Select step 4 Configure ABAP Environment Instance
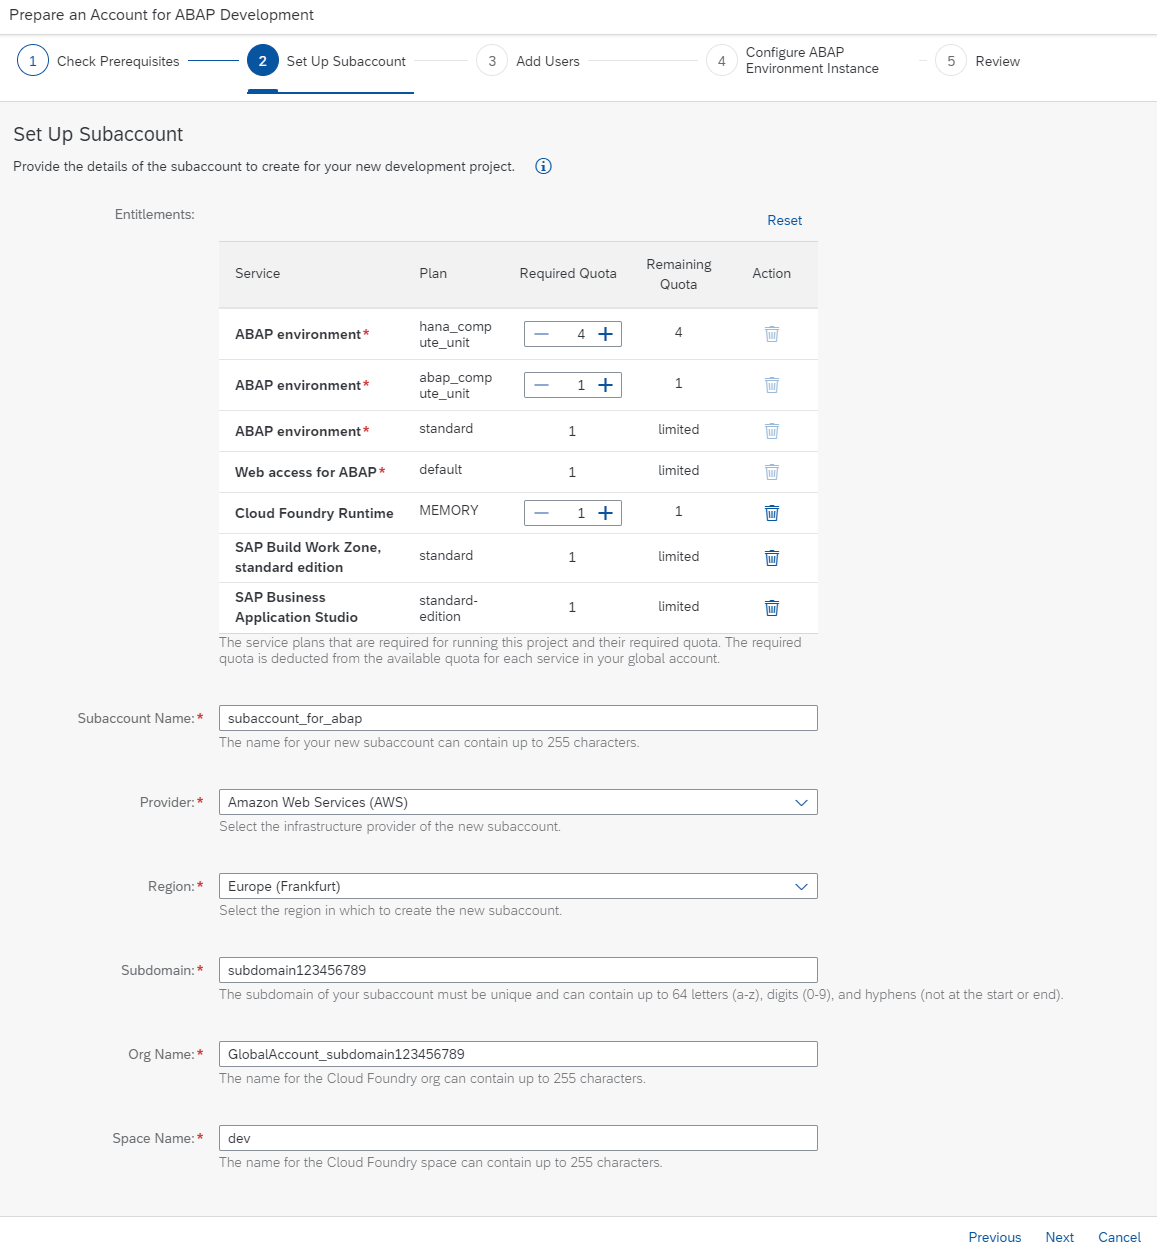The image size is (1157, 1252). (x=793, y=61)
